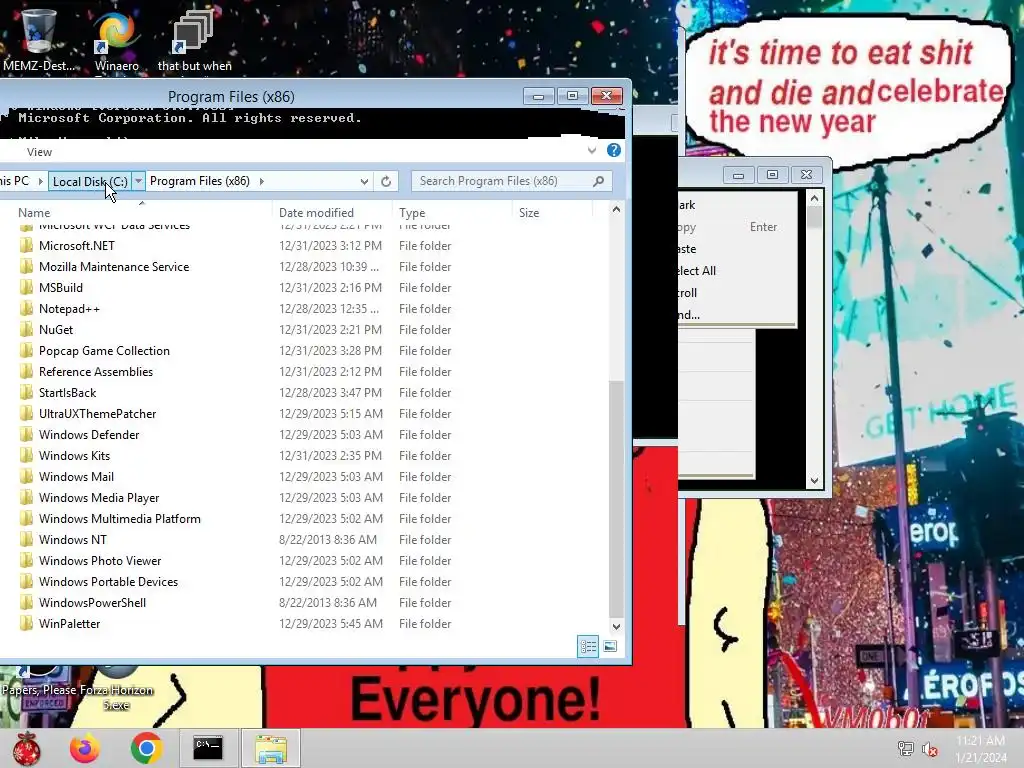Launch Firefox from the taskbar
Screen dimensions: 1024x768
click(x=86, y=748)
